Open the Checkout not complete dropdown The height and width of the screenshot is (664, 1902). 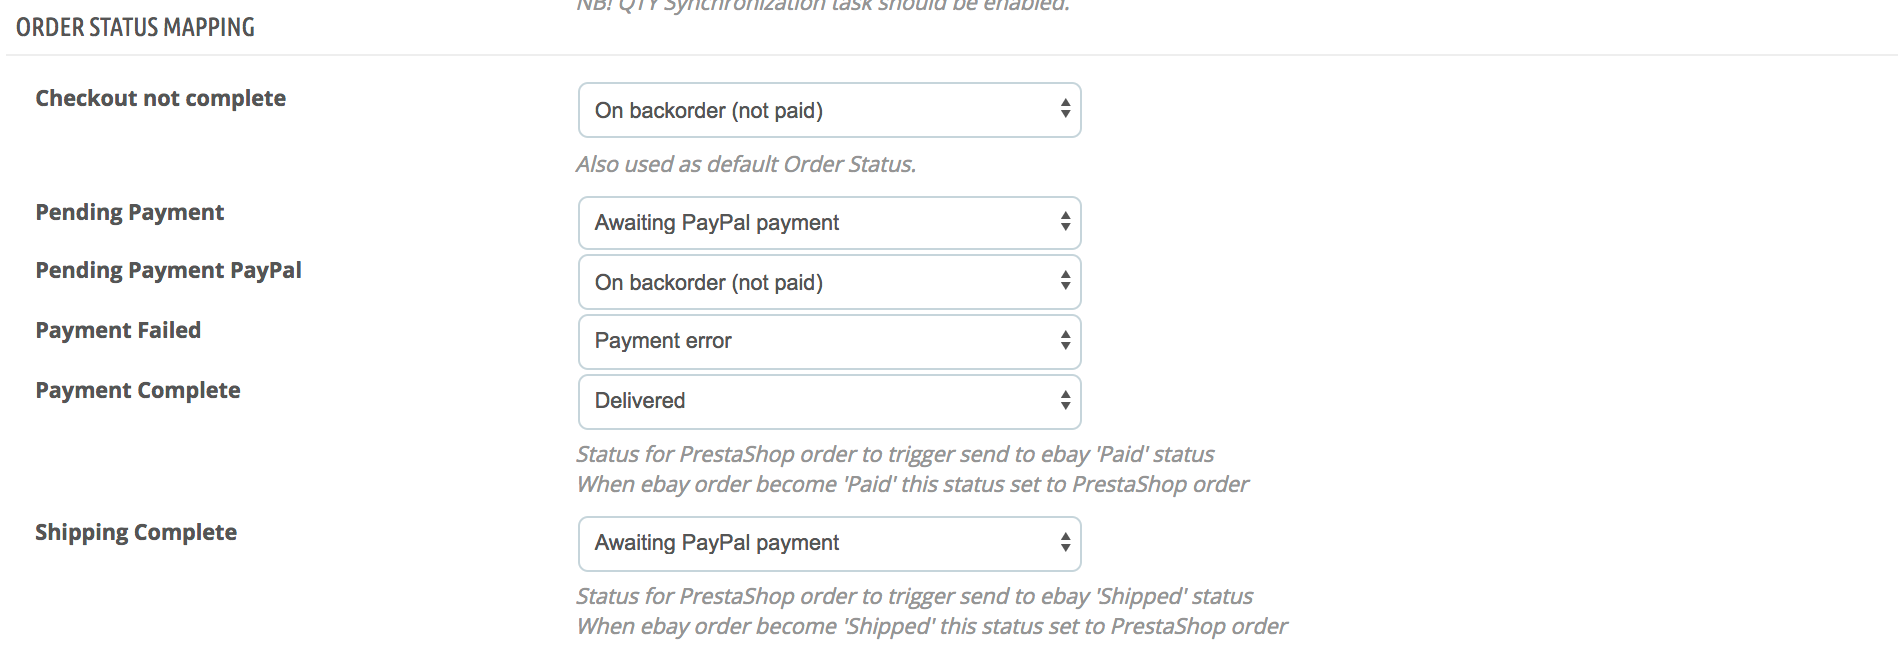click(x=829, y=110)
